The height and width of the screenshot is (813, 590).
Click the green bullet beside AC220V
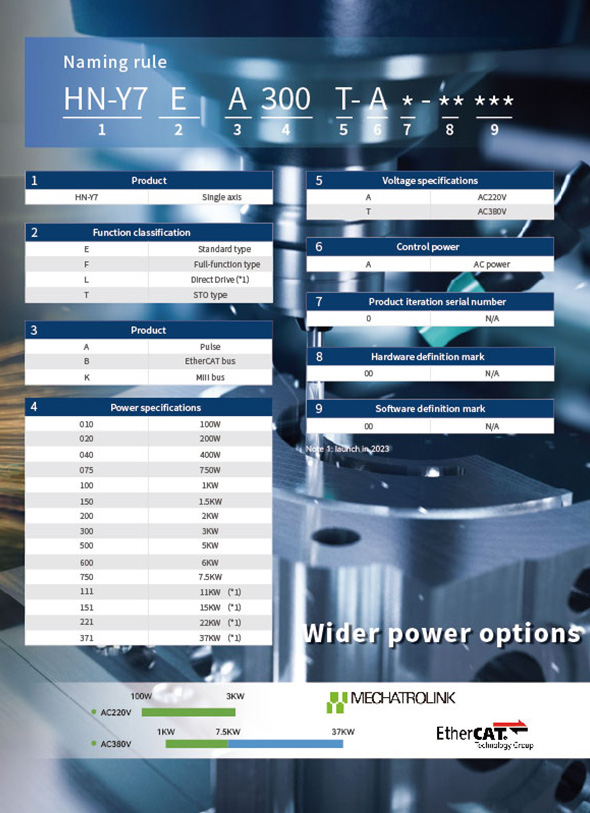click(x=94, y=712)
